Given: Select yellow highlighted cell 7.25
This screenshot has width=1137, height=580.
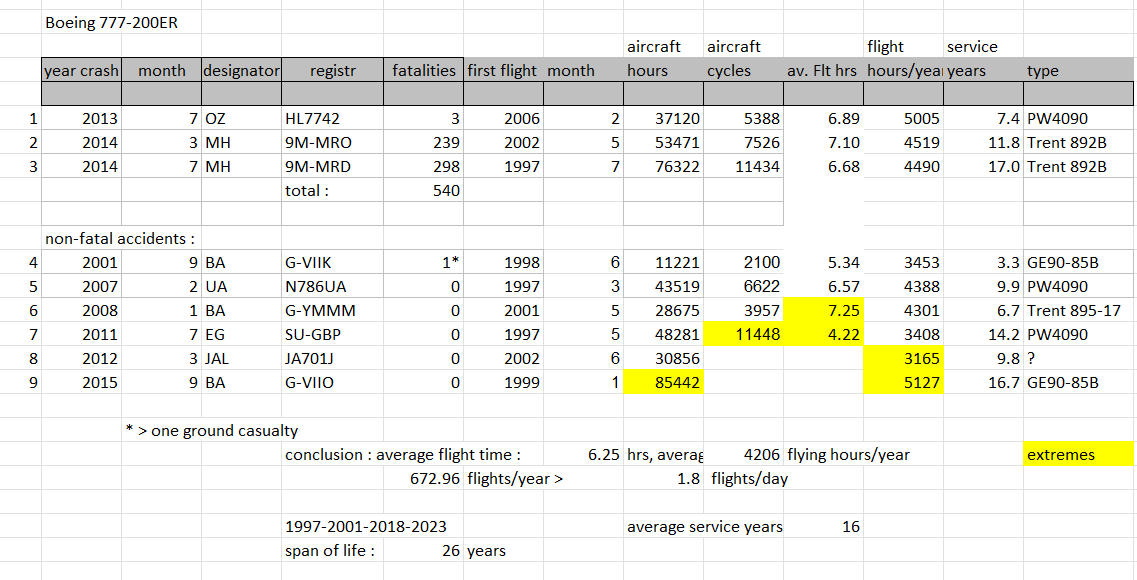Looking at the screenshot, I should tap(823, 310).
